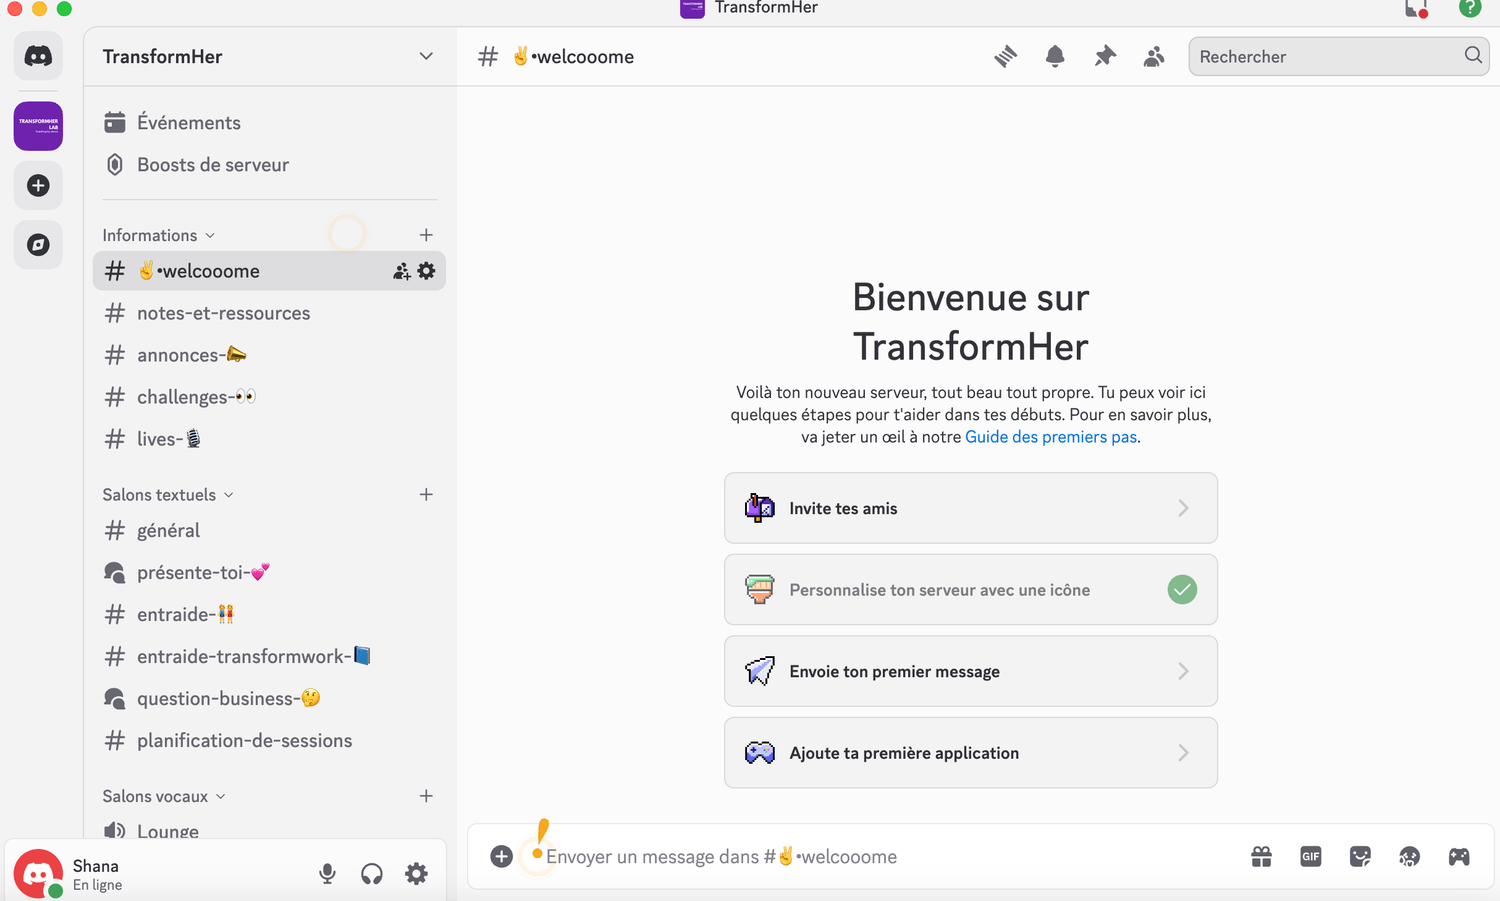Switch to the lives channel
This screenshot has width=1500, height=901.
(x=269, y=439)
